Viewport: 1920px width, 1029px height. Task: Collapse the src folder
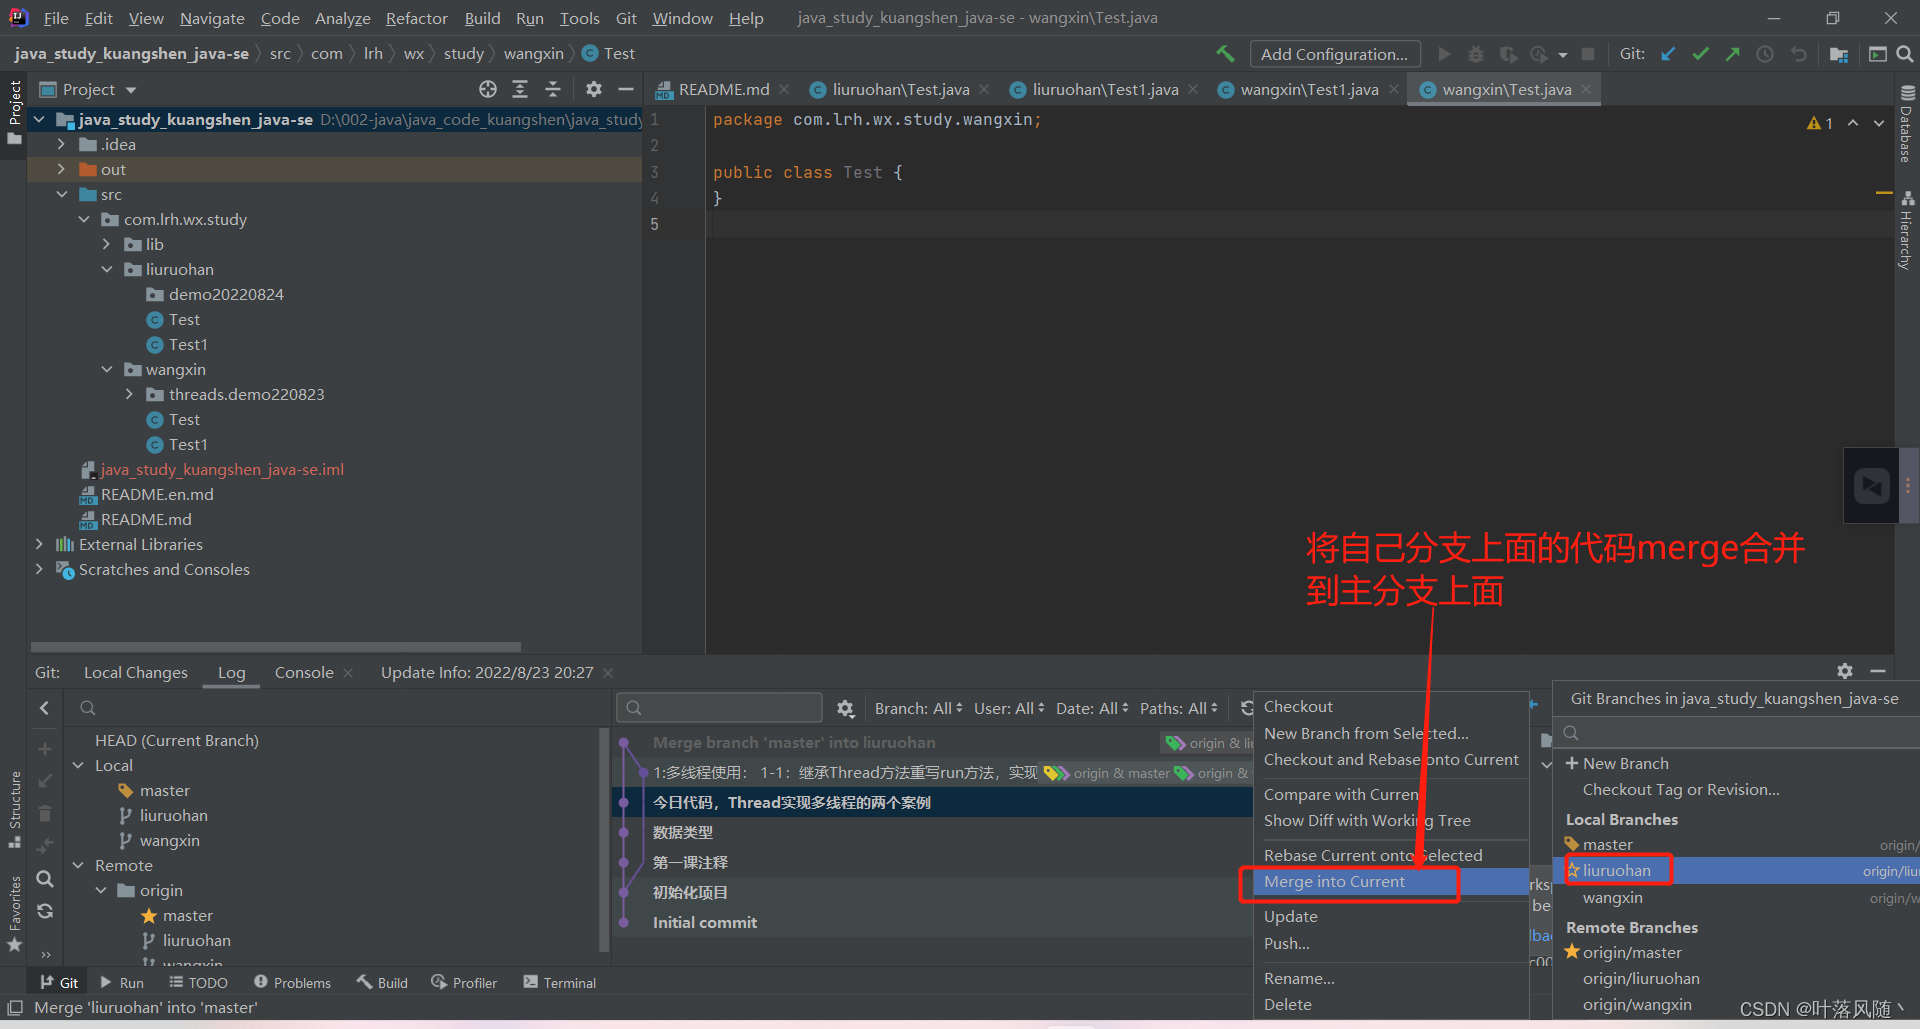[x=62, y=194]
